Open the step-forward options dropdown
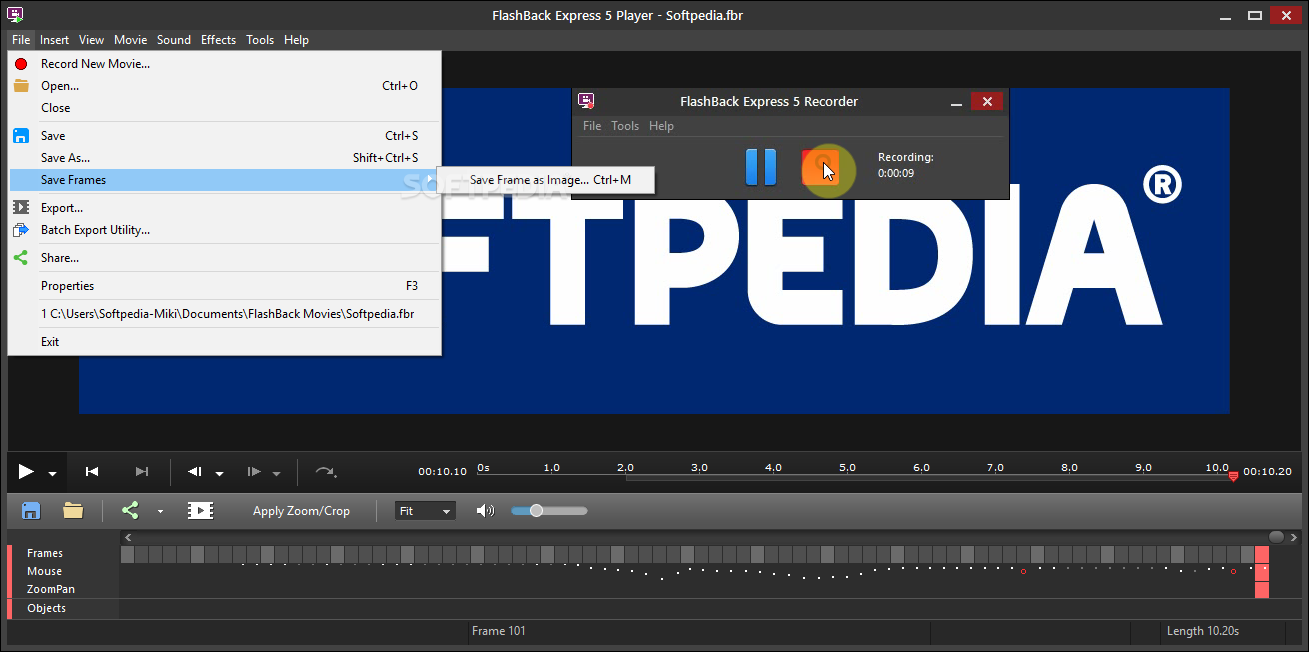 (x=277, y=474)
